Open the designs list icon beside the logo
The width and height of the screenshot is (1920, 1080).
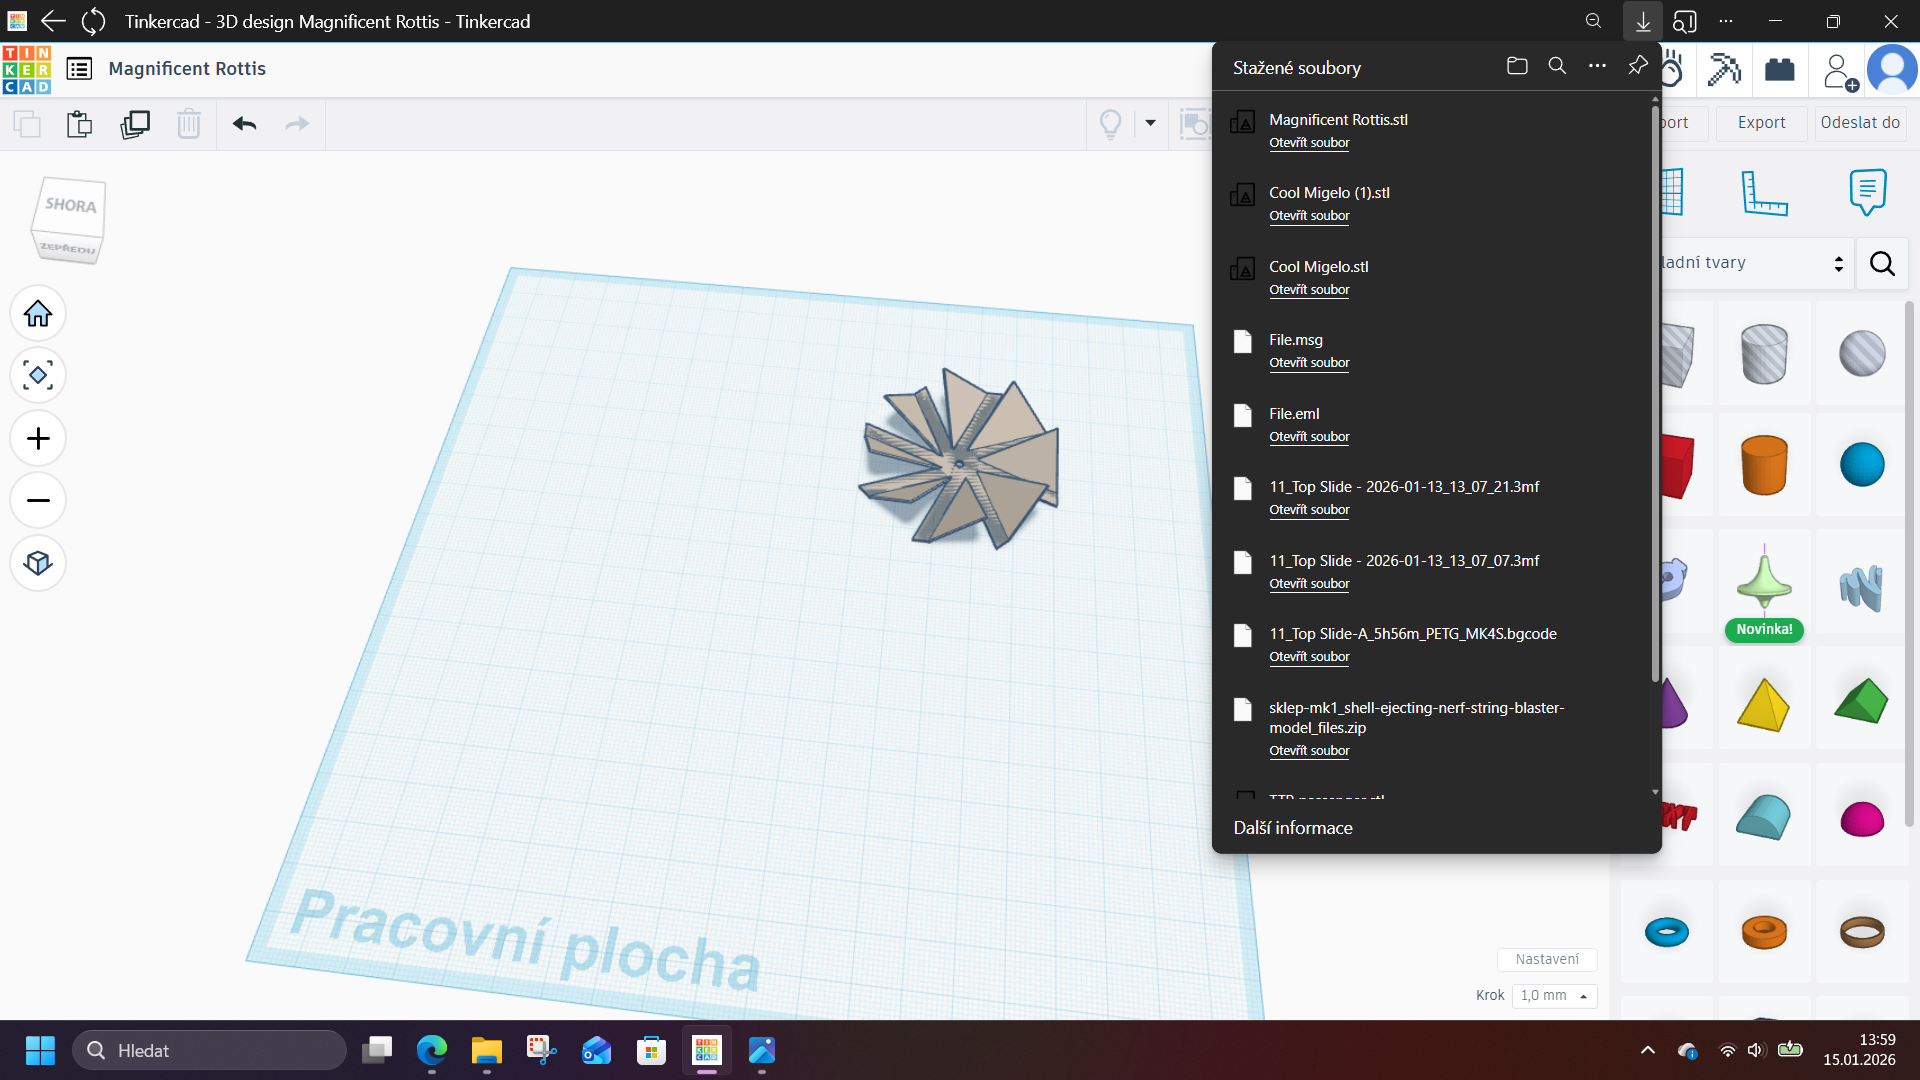(79, 69)
